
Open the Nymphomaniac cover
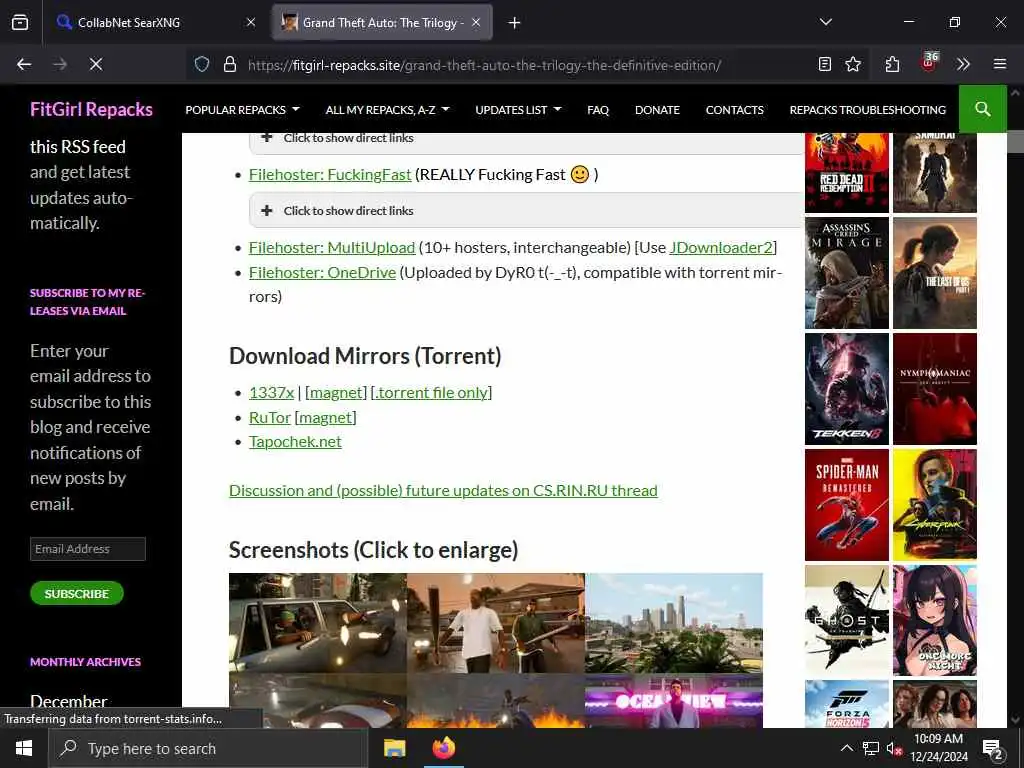[935, 389]
